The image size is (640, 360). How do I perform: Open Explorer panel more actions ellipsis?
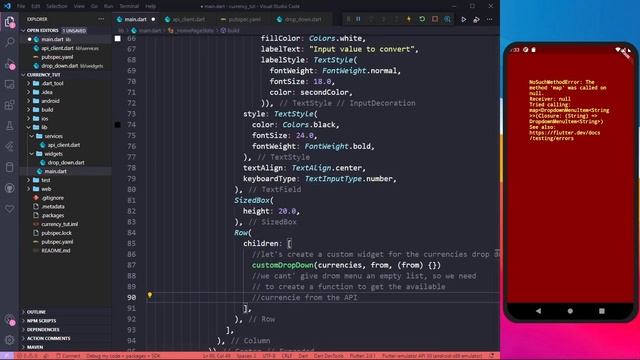101,19
